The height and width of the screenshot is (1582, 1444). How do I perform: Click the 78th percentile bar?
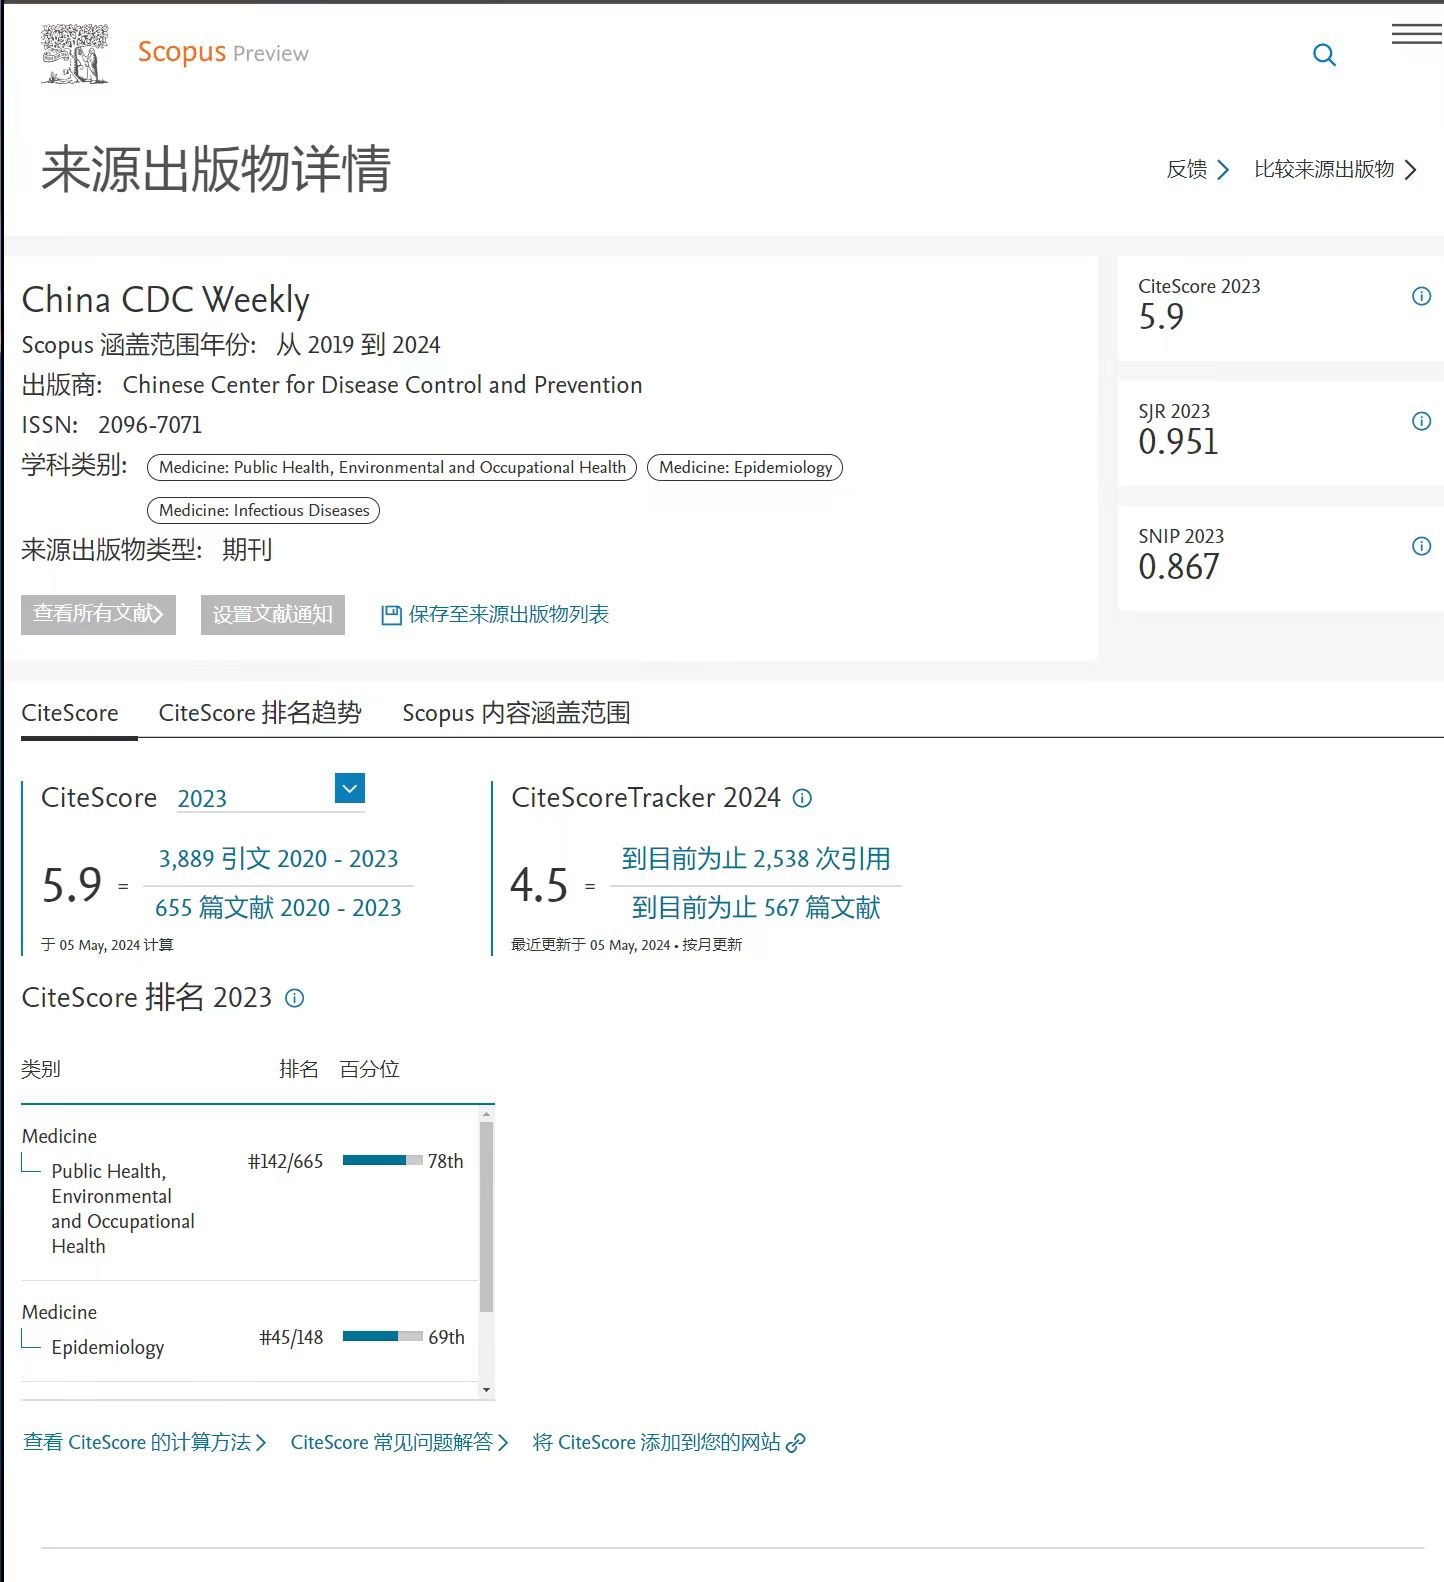click(382, 1160)
